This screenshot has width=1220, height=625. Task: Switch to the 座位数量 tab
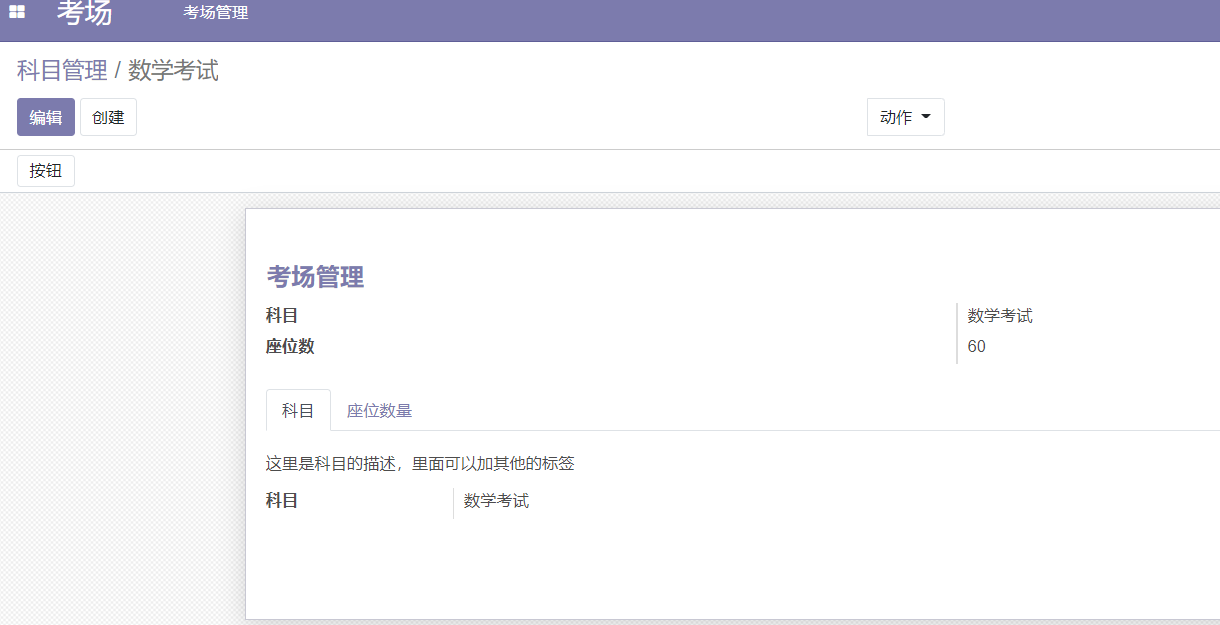379,410
